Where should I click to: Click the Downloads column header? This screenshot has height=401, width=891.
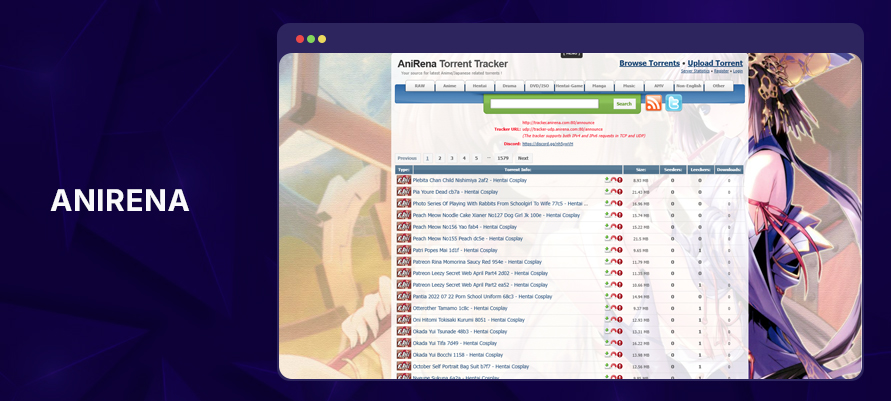click(x=729, y=170)
